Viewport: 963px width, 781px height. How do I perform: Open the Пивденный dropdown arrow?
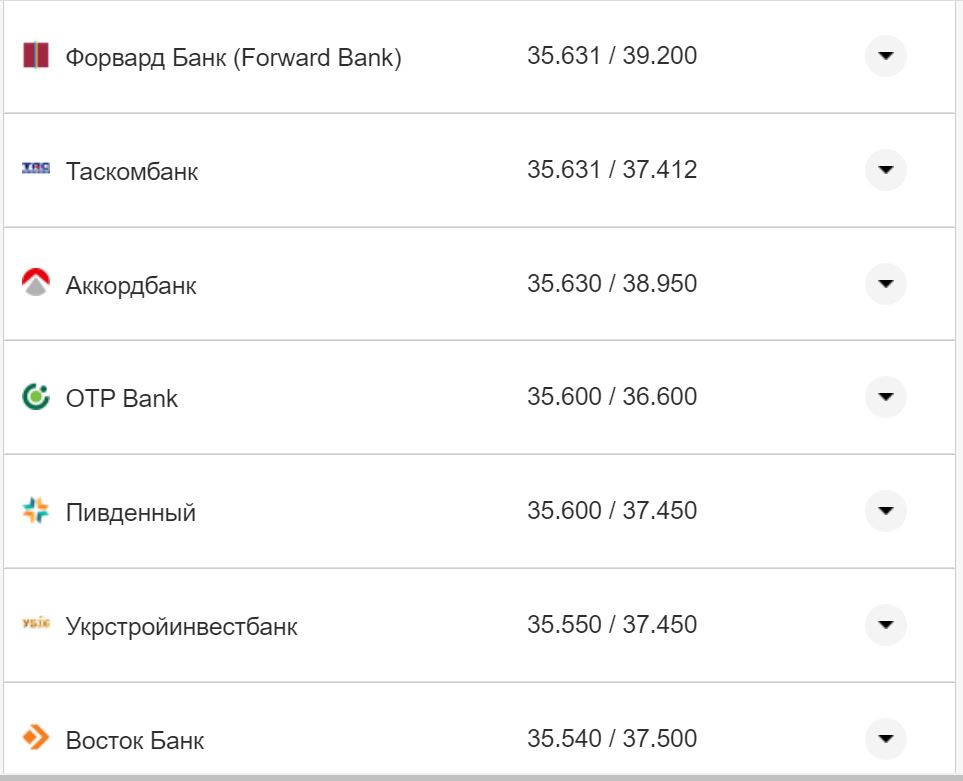click(886, 510)
